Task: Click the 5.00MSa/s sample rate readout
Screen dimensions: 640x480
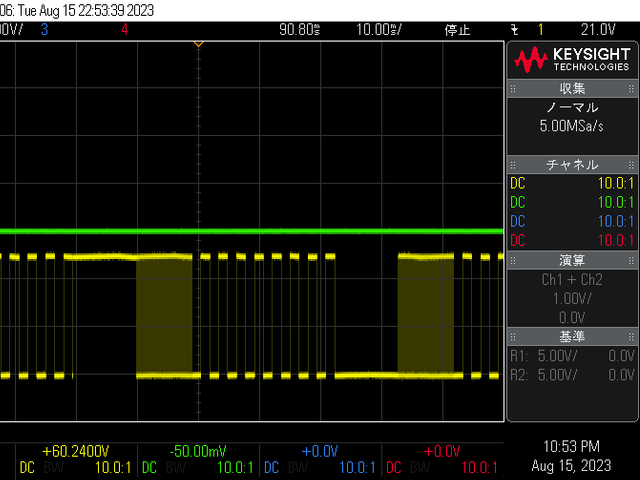Action: pyautogui.click(x=572, y=127)
